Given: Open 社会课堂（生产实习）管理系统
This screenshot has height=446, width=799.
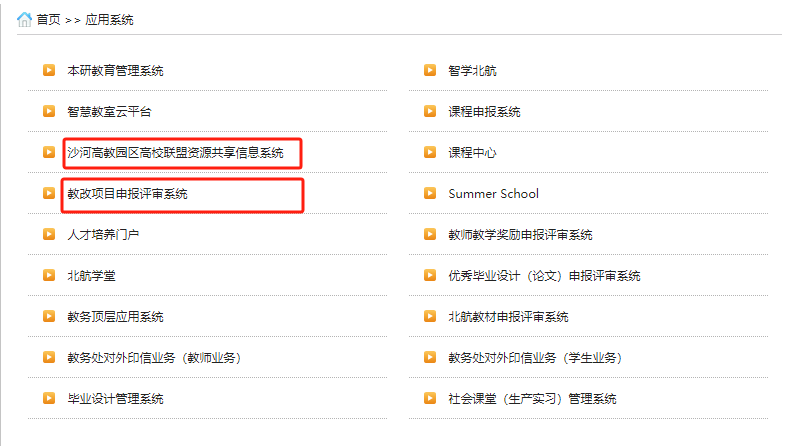Looking at the screenshot, I should click(532, 399).
